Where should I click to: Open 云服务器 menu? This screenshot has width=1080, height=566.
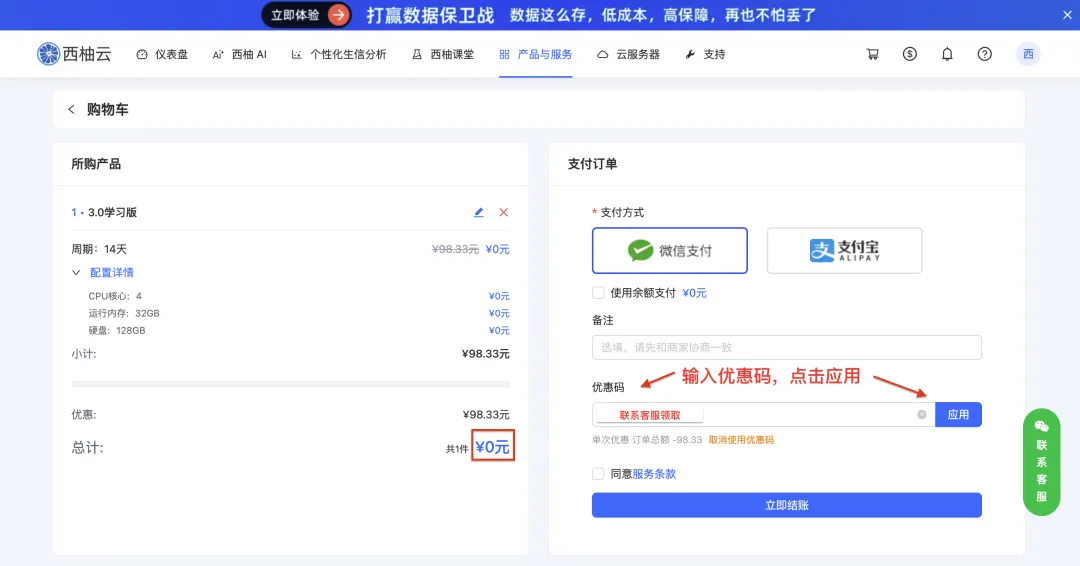click(x=628, y=54)
